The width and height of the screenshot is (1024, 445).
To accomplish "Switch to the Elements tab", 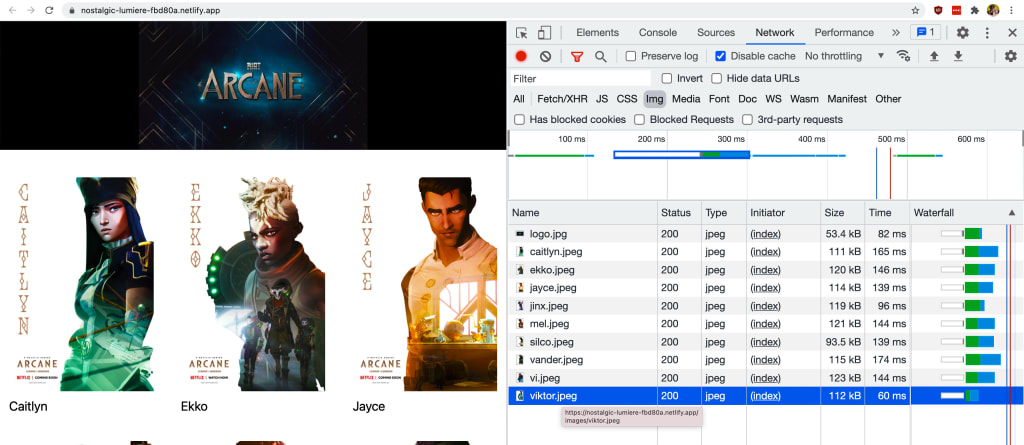I will click(597, 33).
